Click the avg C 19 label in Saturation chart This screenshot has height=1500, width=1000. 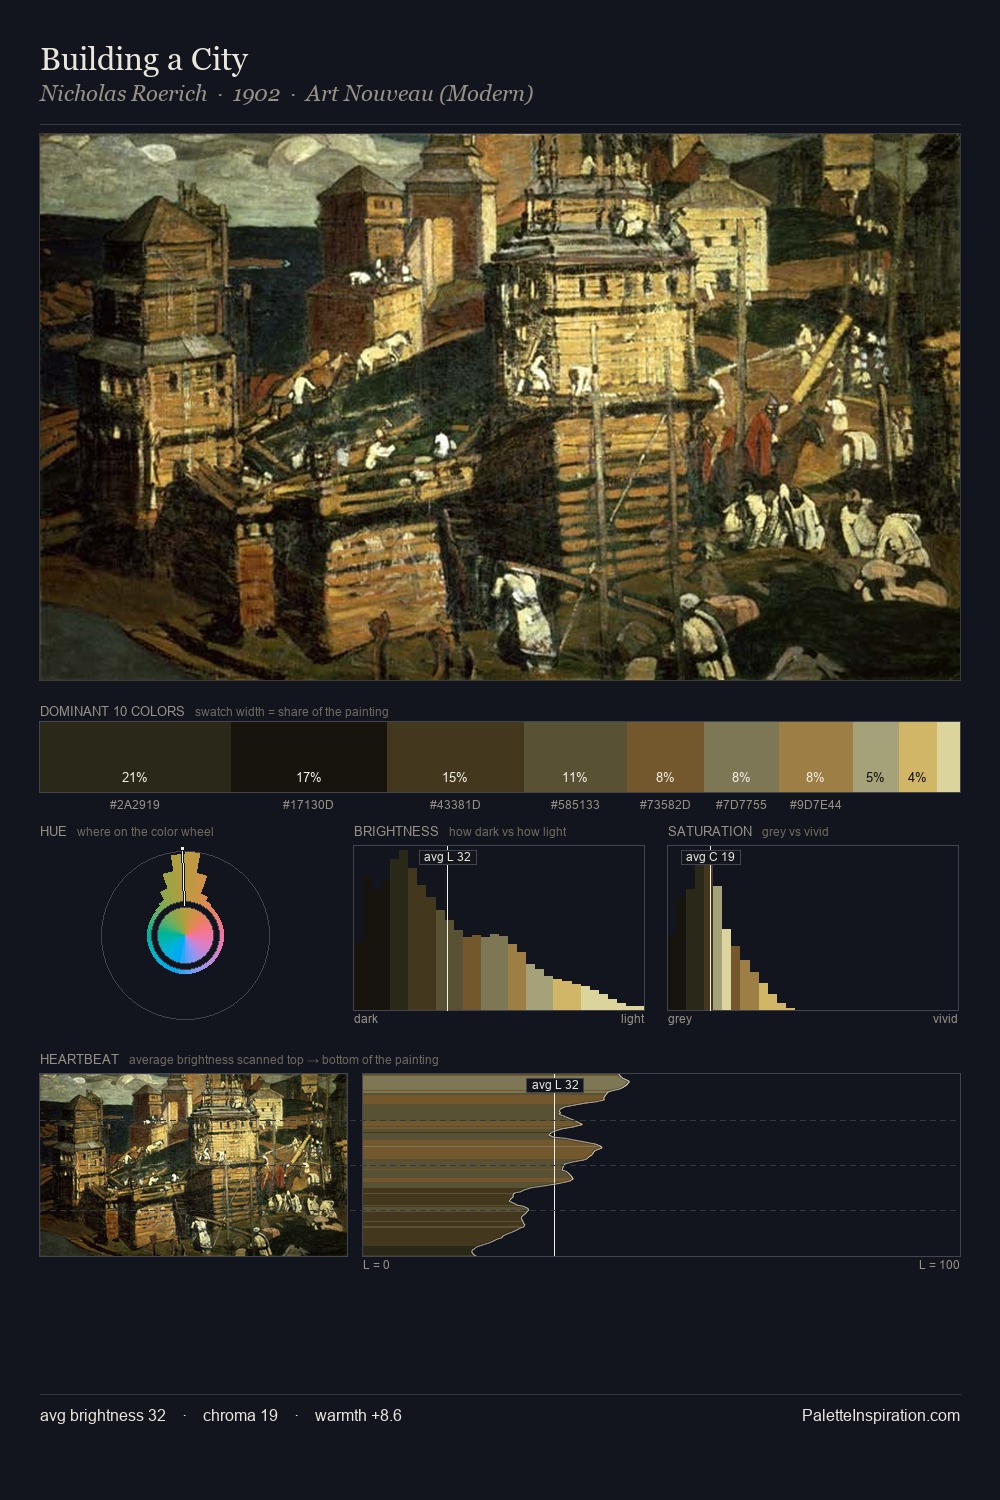pos(711,857)
